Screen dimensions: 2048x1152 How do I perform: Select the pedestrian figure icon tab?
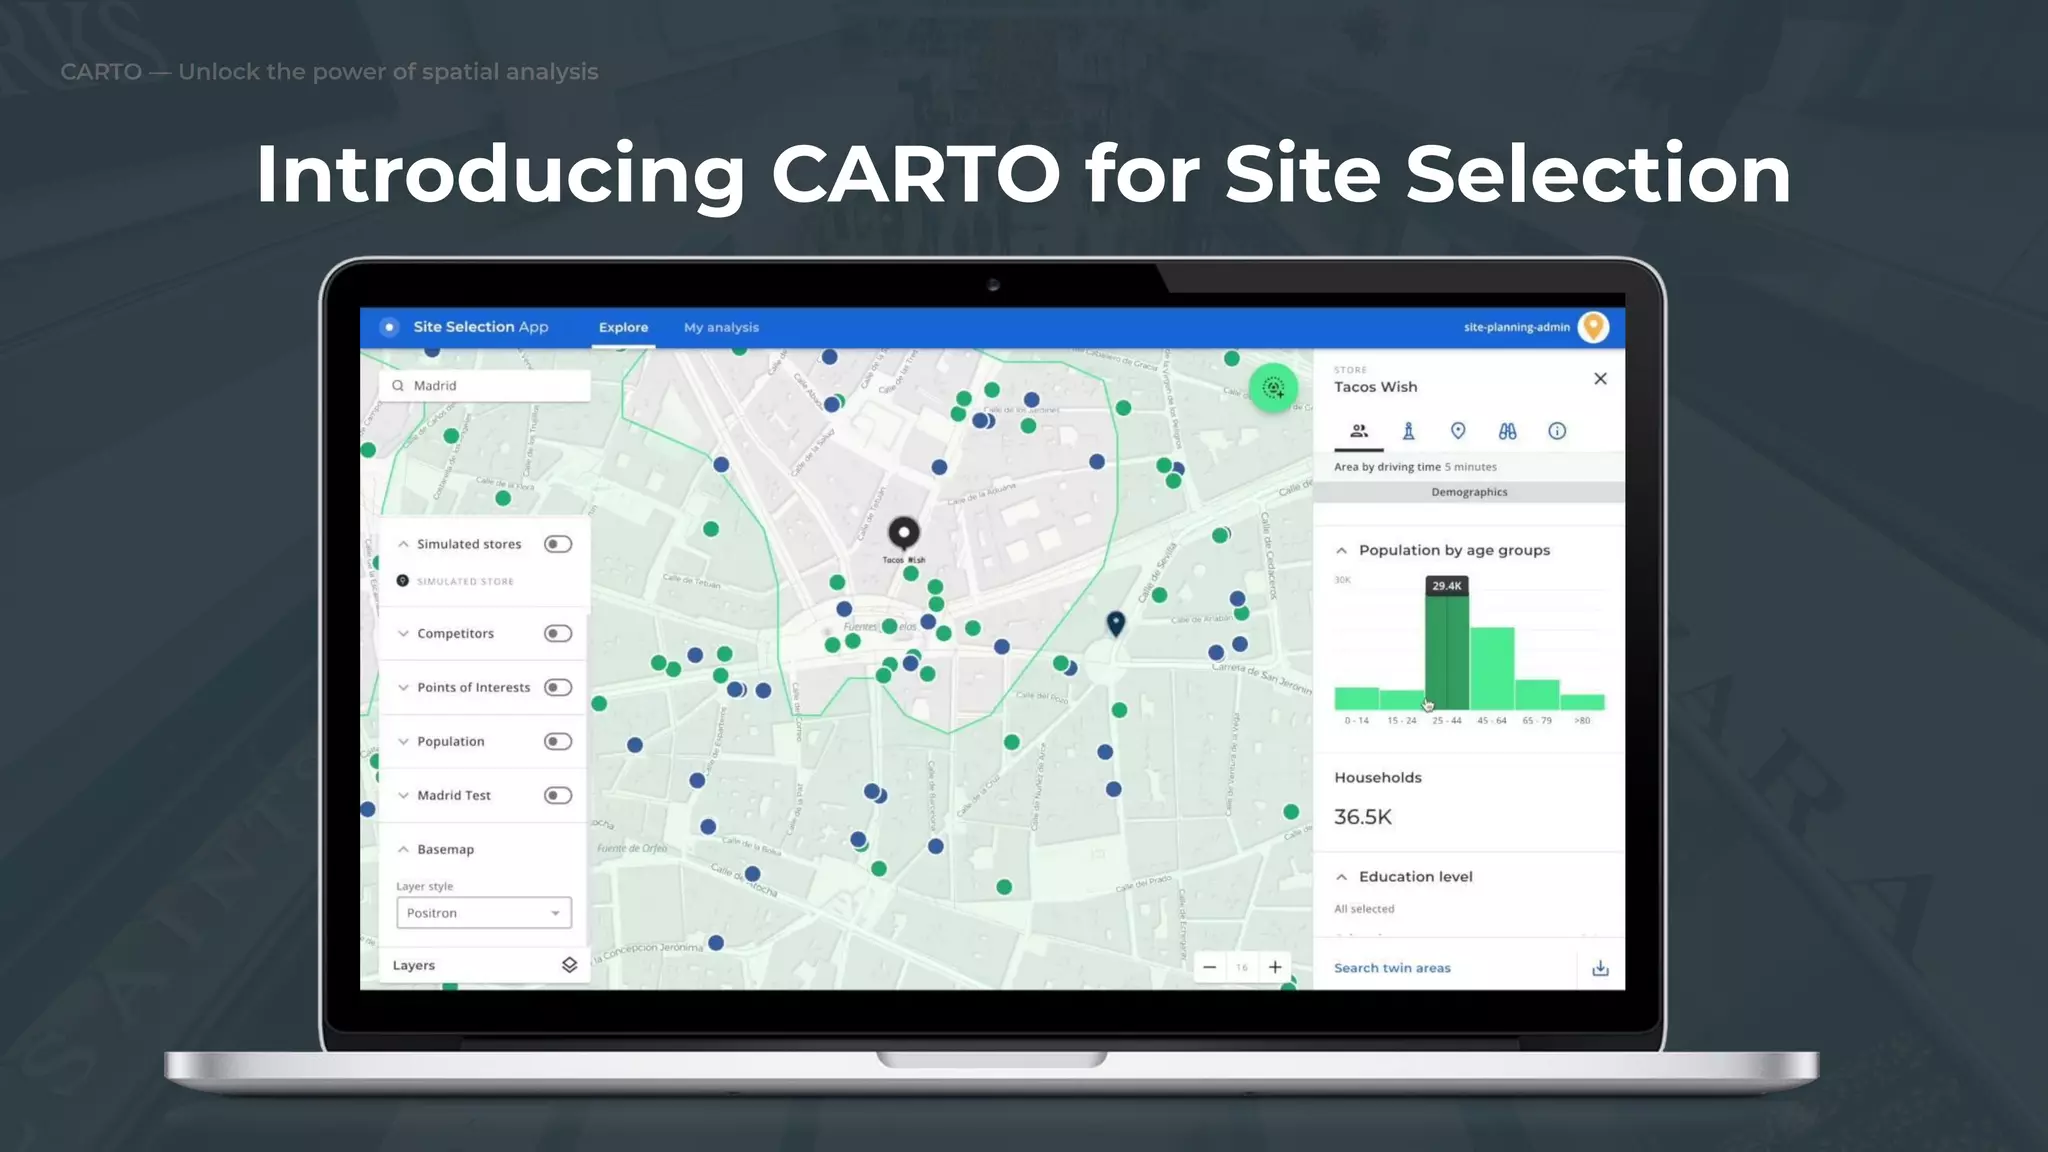(1408, 431)
